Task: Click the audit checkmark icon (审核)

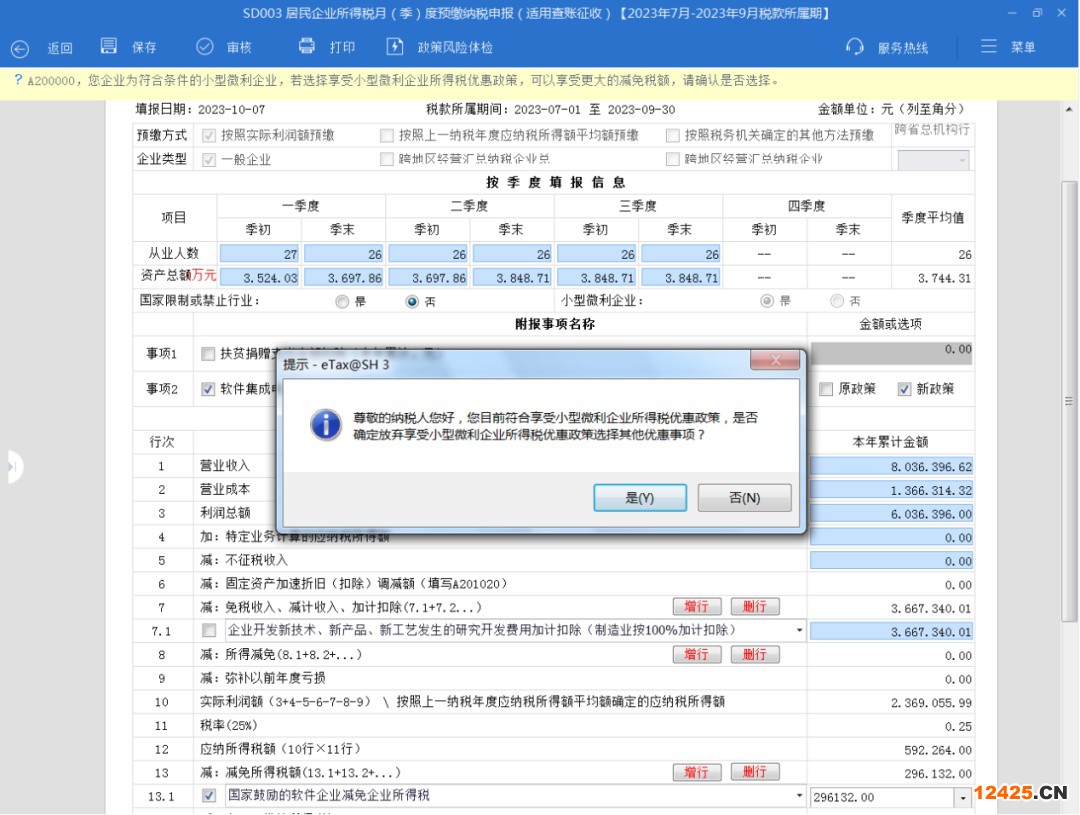Action: pos(205,47)
